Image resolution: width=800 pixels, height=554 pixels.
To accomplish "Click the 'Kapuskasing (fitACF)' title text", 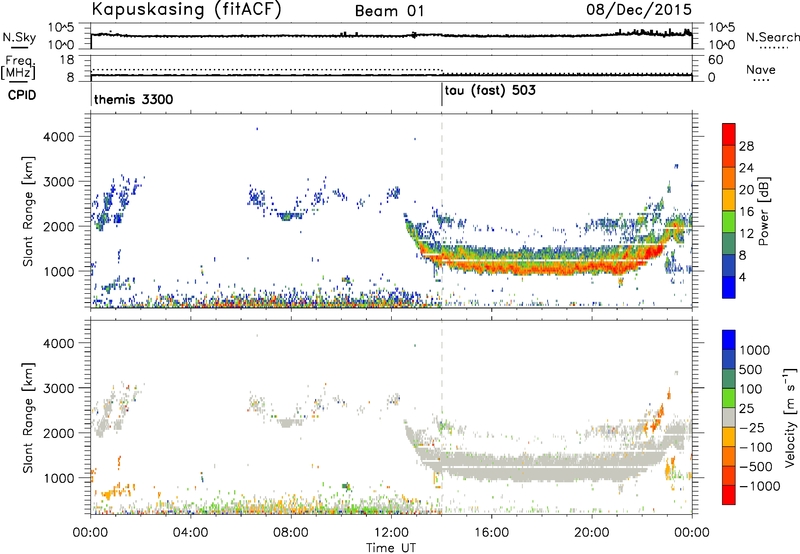I will pos(186,10).
